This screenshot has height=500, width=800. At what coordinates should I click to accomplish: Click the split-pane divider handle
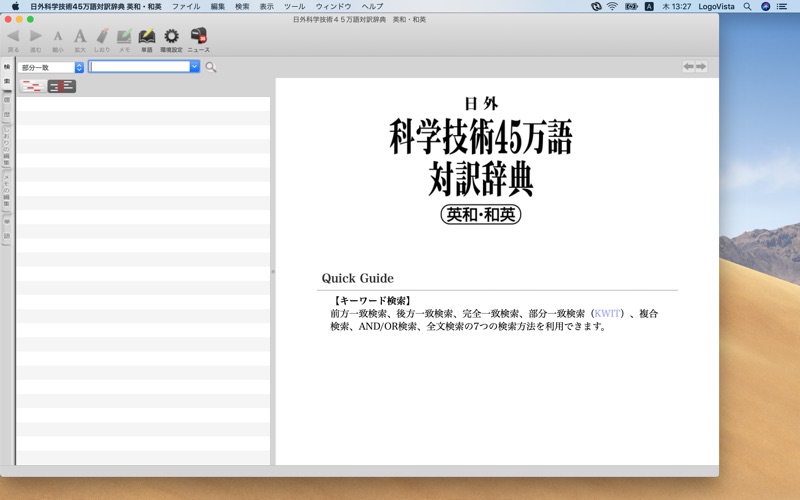273,271
